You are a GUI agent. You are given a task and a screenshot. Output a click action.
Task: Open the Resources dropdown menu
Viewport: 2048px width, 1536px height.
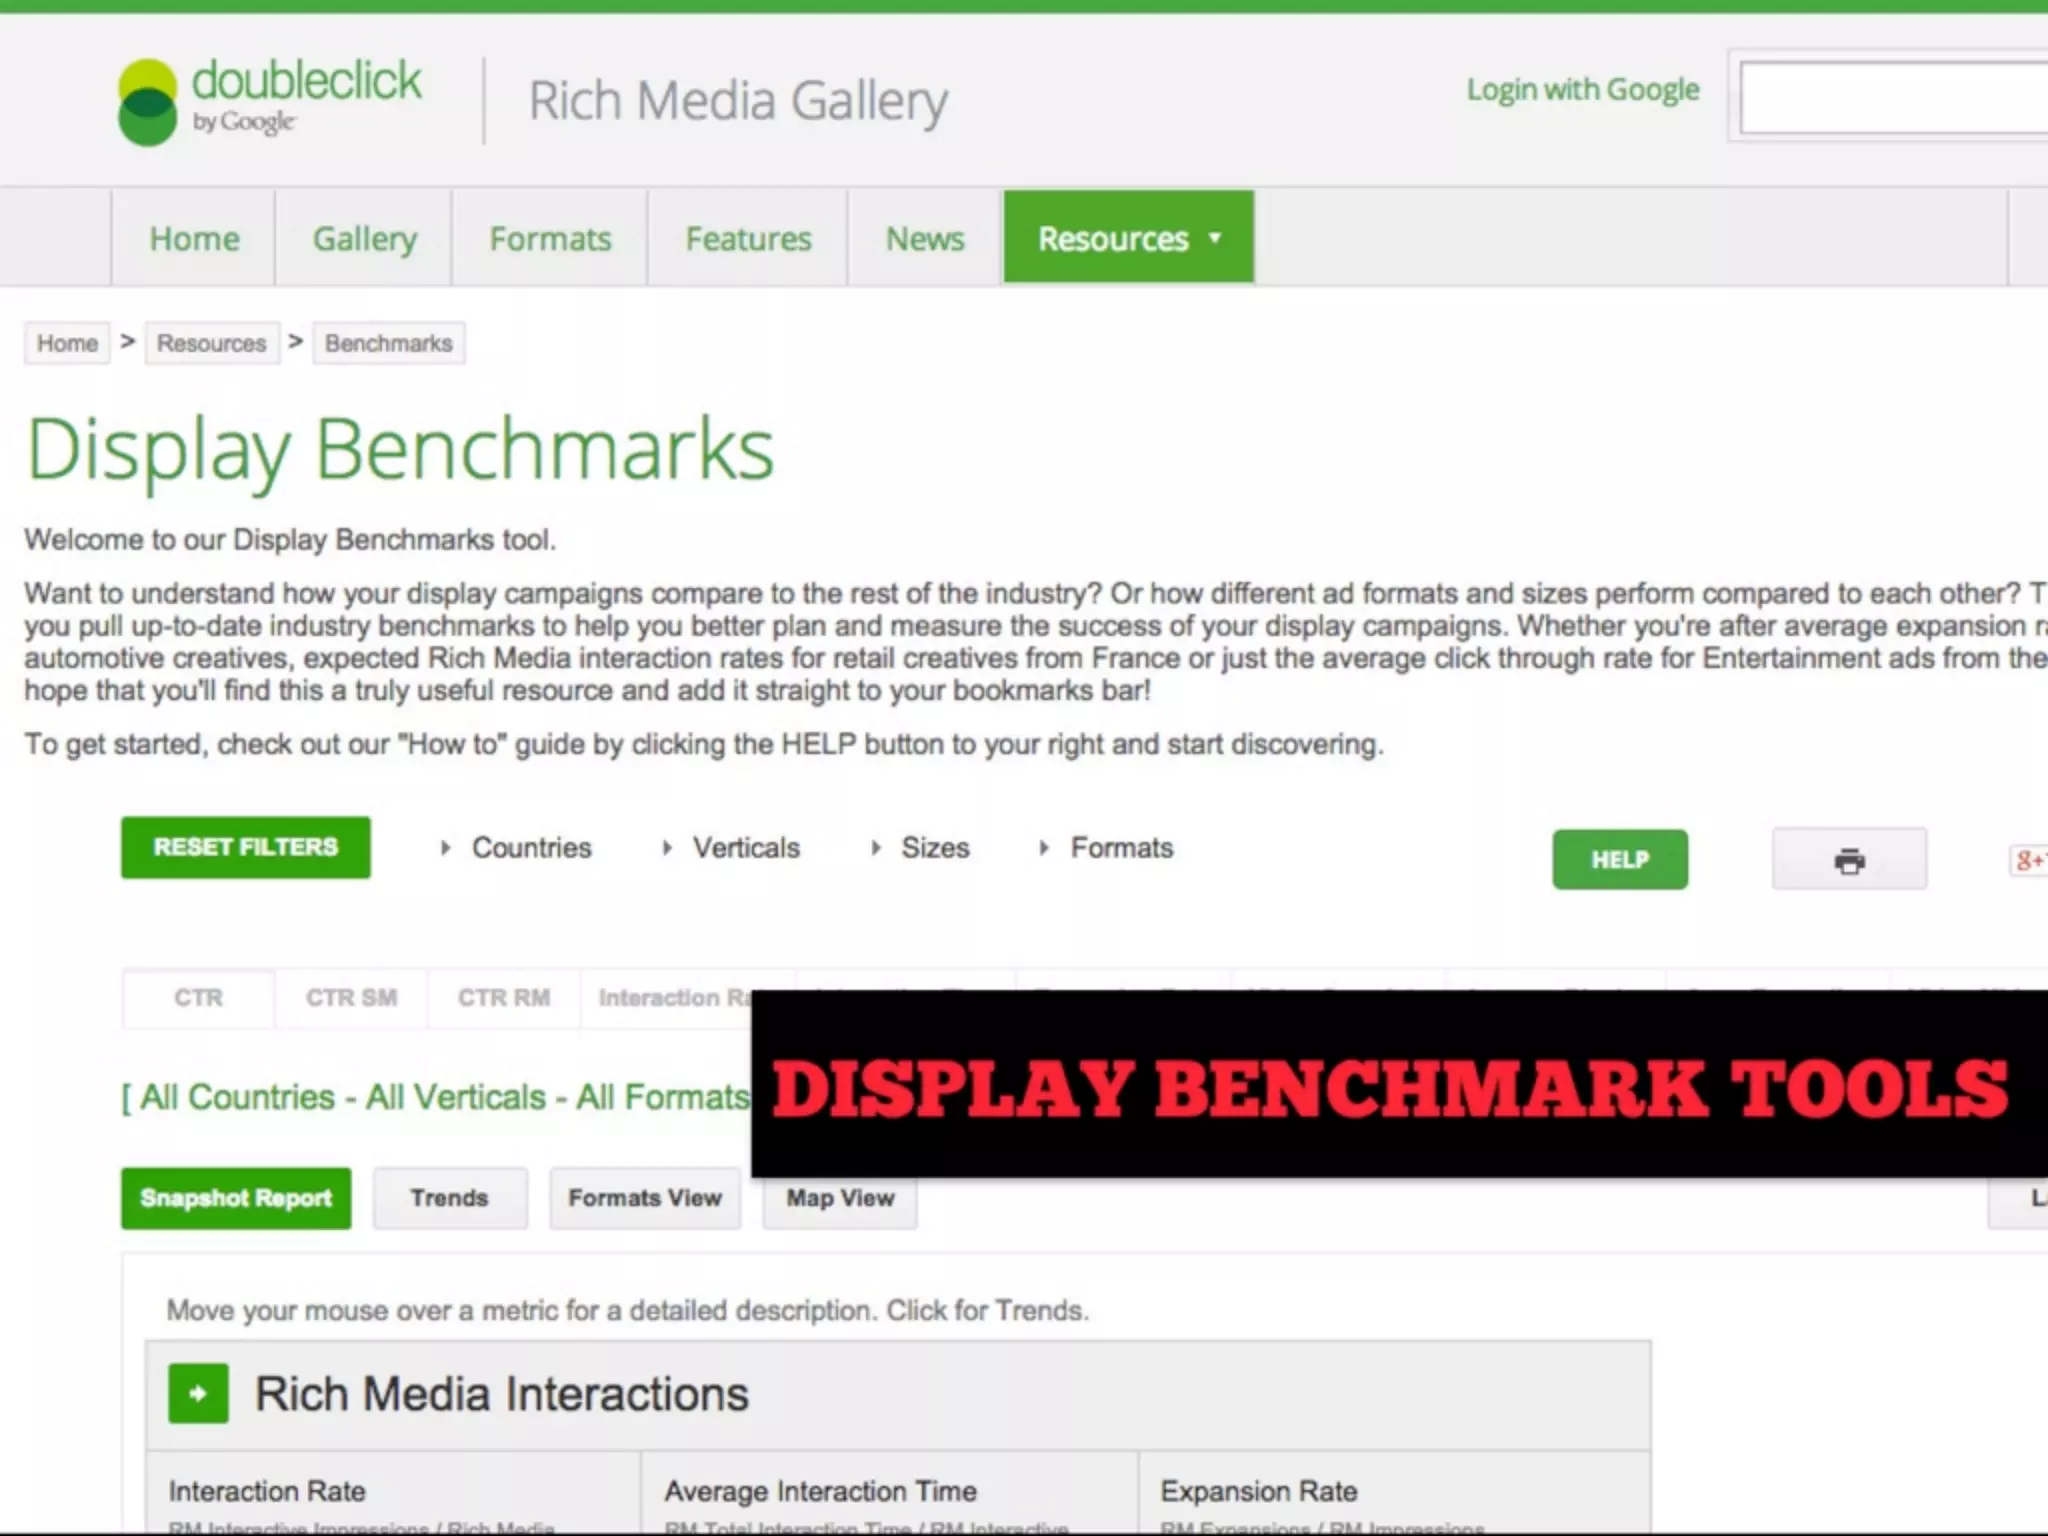click(1128, 238)
